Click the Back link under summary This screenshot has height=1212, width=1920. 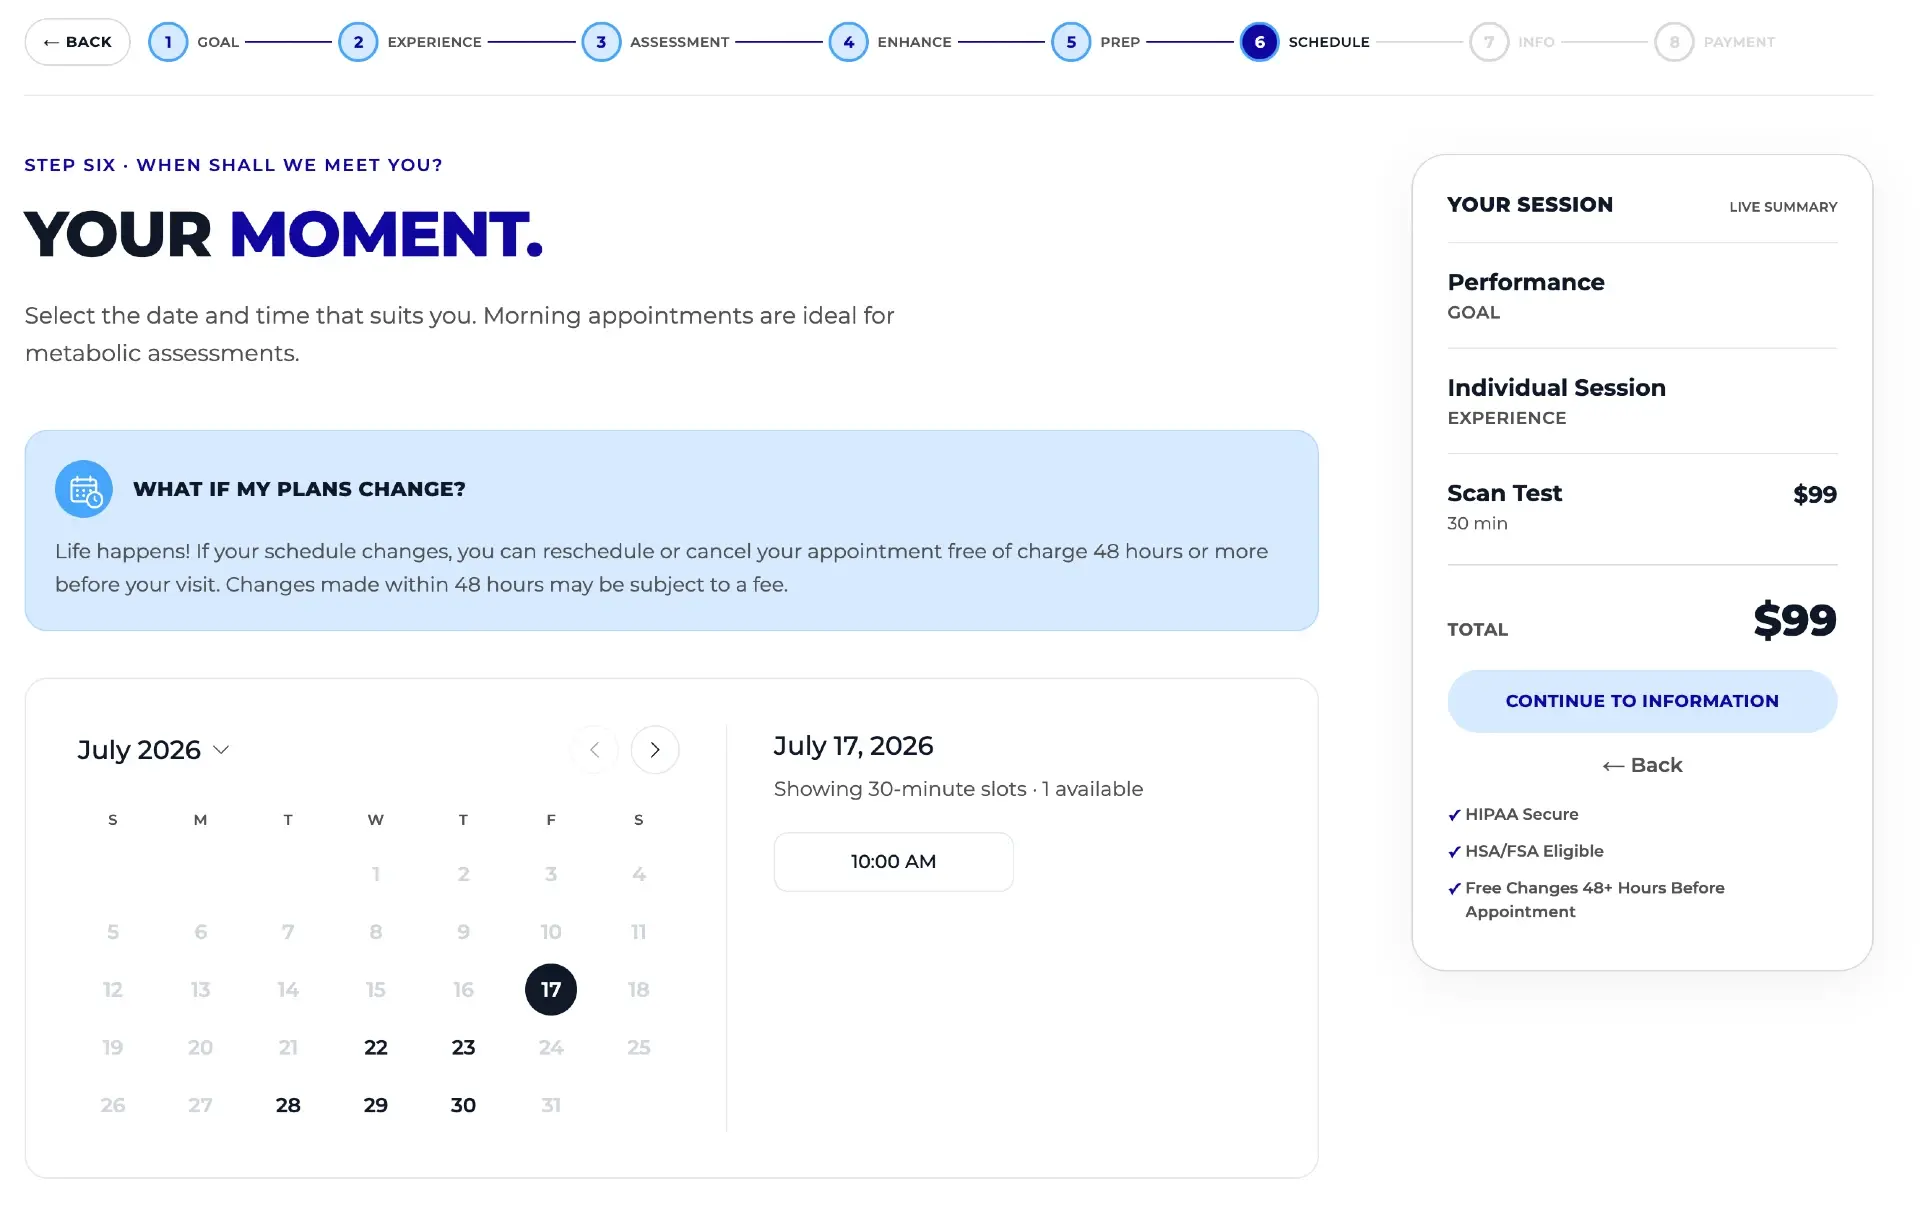(x=1642, y=765)
